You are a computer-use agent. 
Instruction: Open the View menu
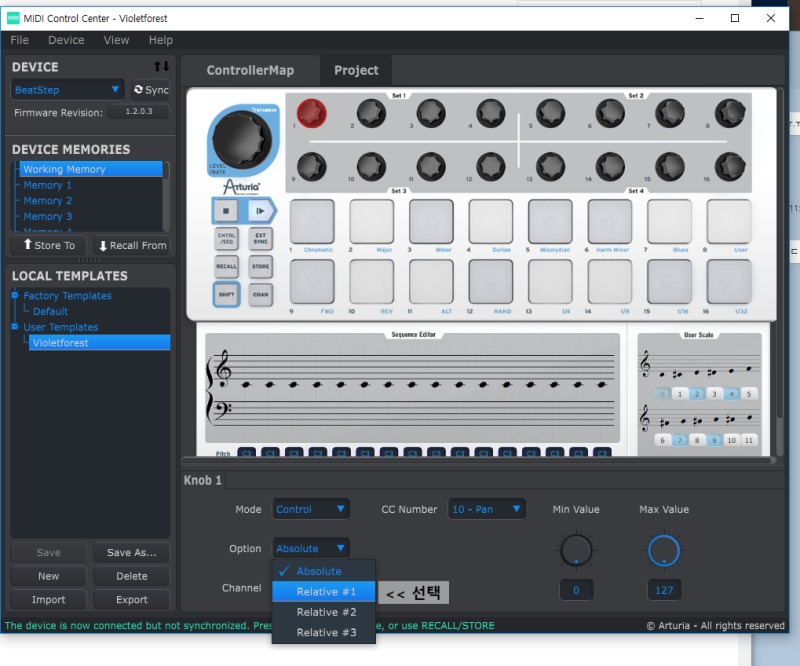[116, 40]
